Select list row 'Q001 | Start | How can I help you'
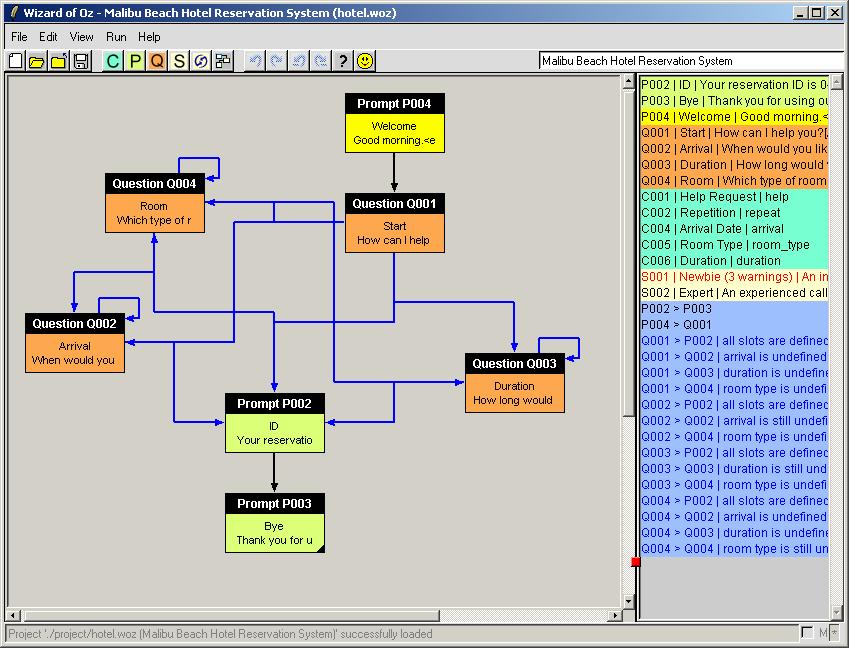The image size is (849, 648). (734, 133)
